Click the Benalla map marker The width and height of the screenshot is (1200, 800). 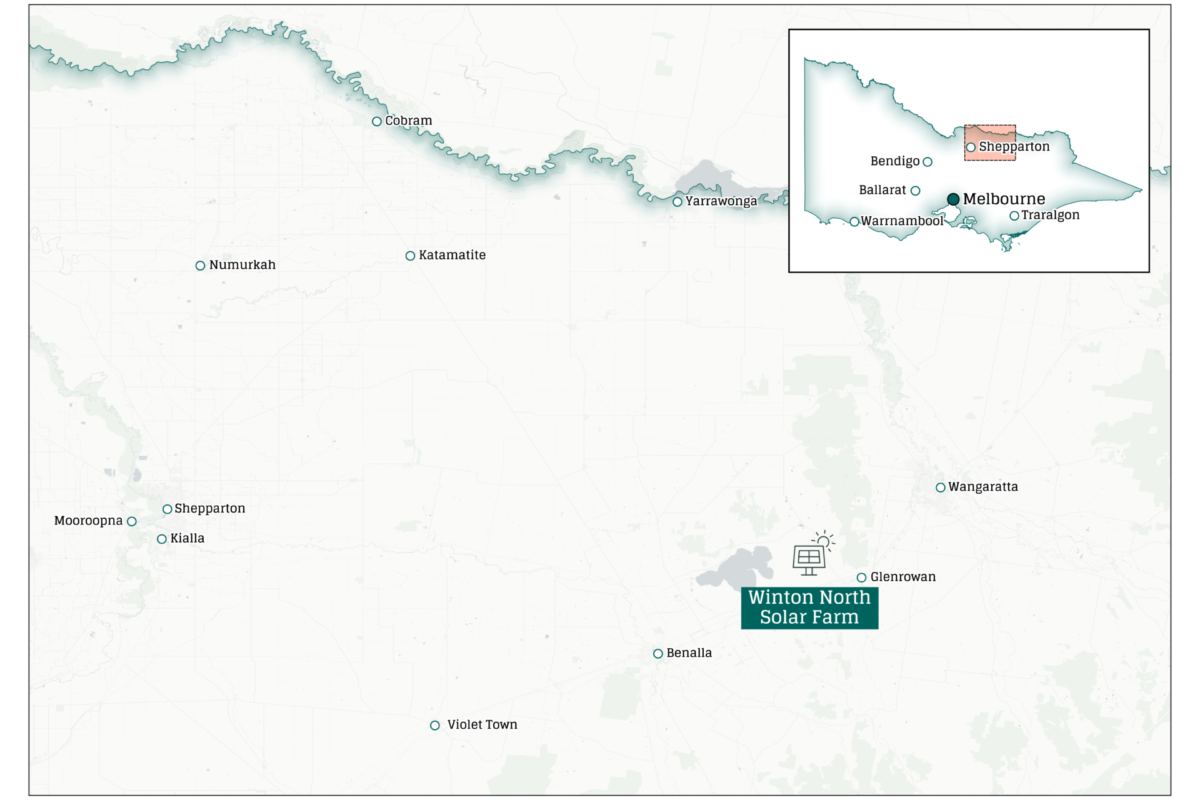click(658, 654)
